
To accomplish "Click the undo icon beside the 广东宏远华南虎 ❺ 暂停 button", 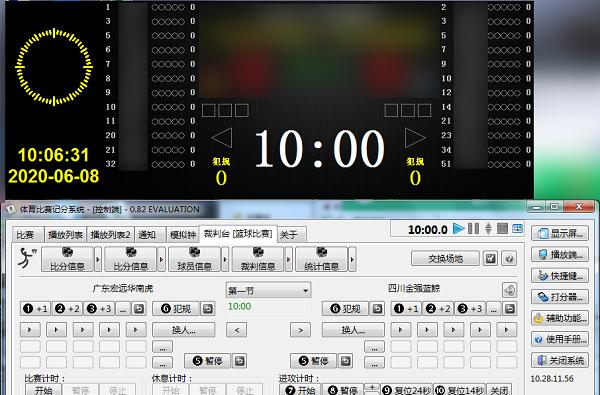I will [240, 361].
